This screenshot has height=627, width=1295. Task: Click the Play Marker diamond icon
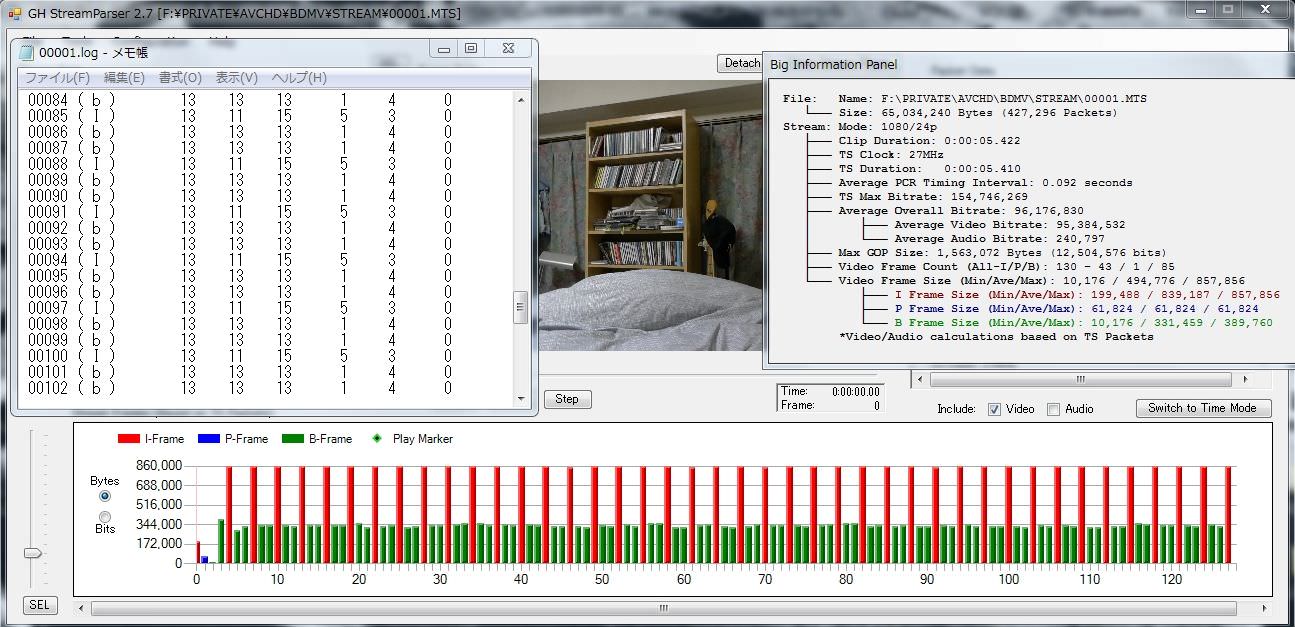tap(376, 439)
